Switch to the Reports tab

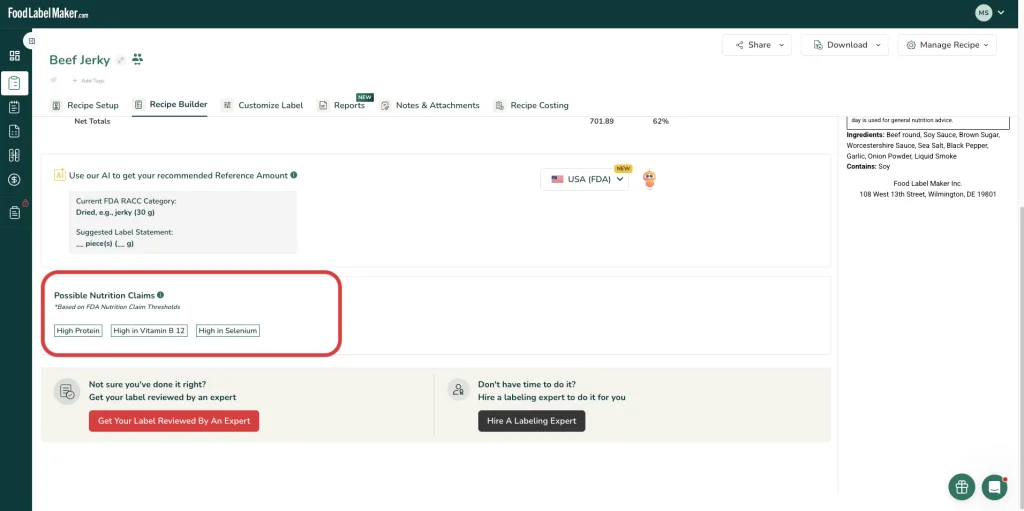[x=341, y=105]
